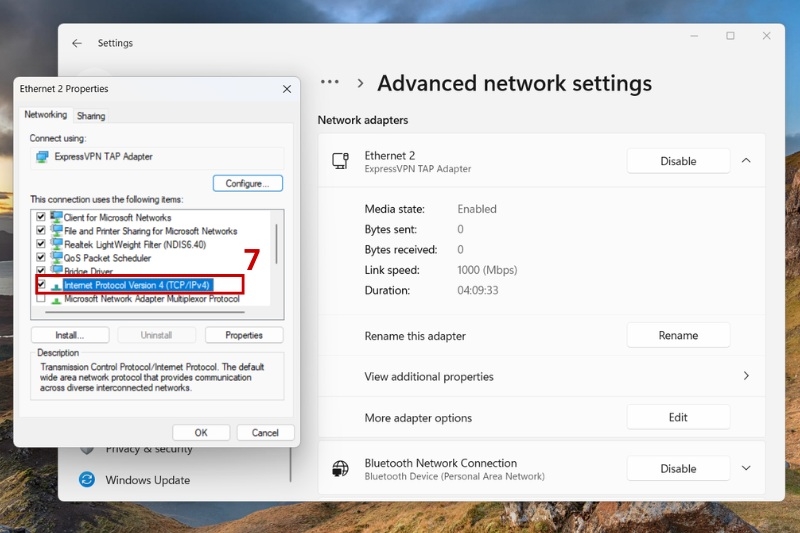Select Internet Protocol Version 4 (TCP/IPv4) row
The height and width of the screenshot is (533, 800).
click(137, 285)
